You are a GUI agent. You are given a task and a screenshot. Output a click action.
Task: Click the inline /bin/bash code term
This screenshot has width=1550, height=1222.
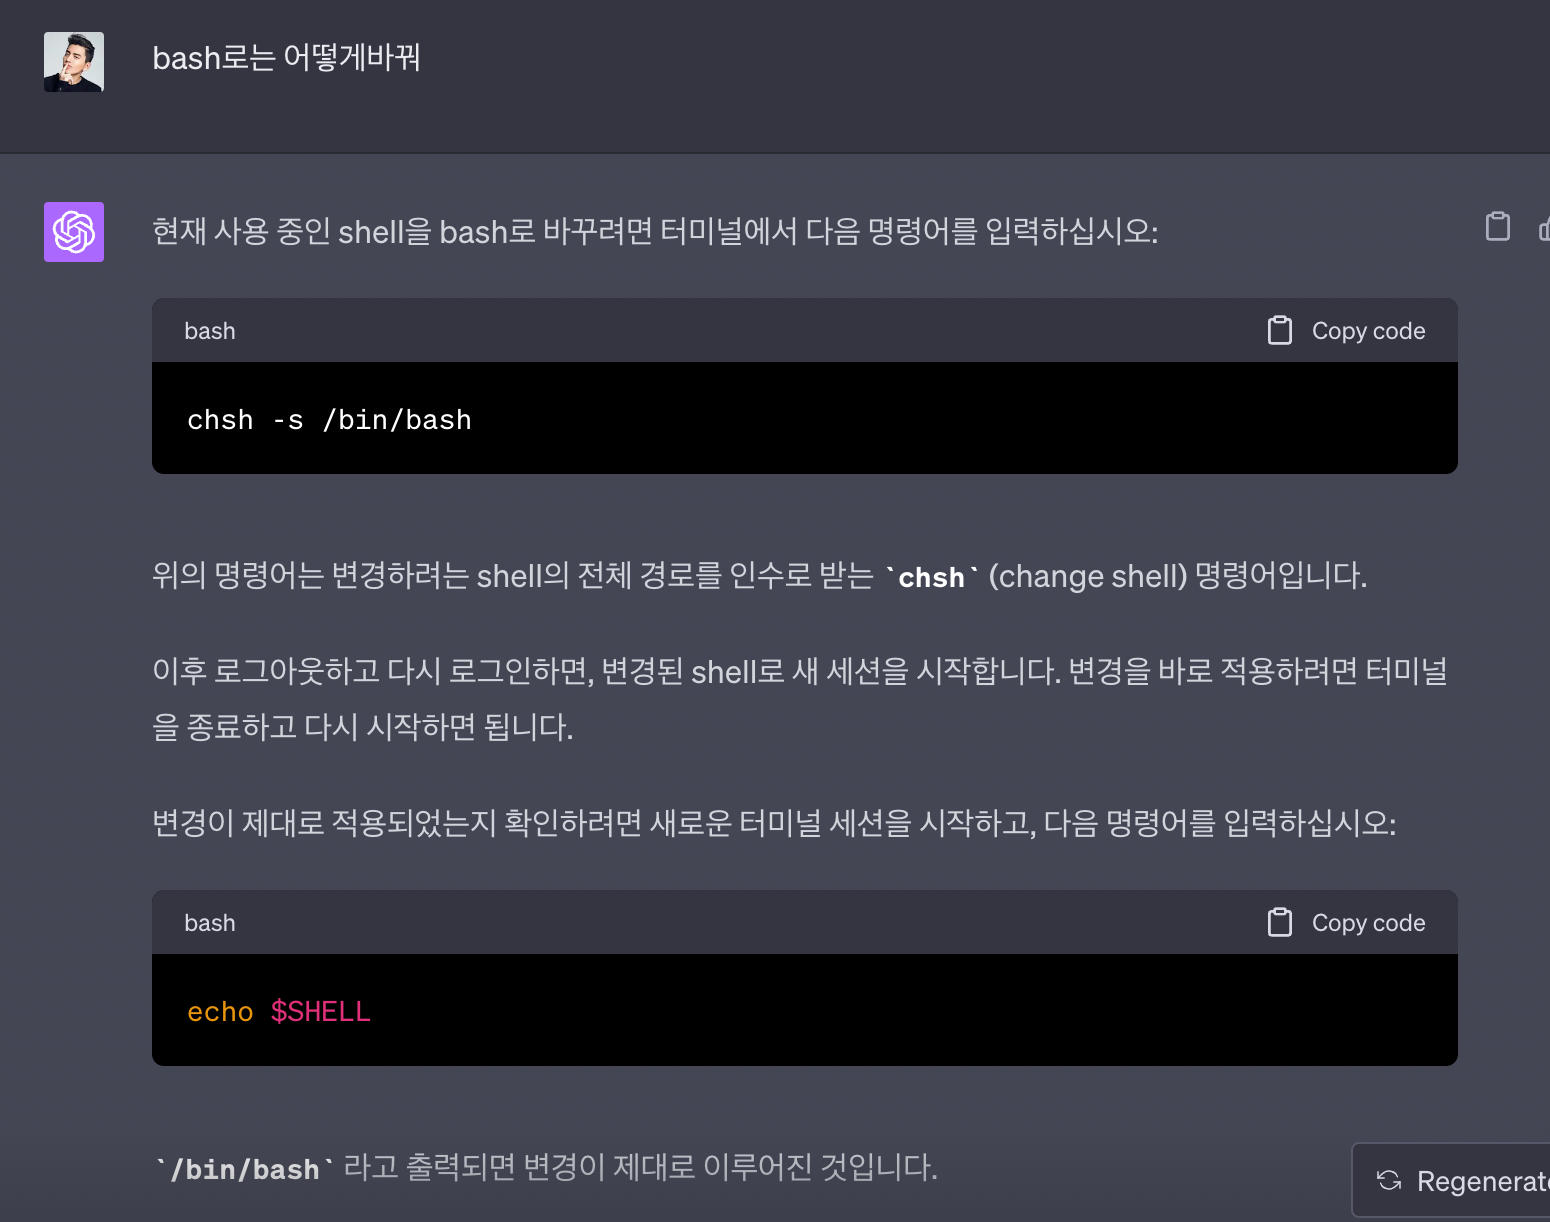point(245,1169)
